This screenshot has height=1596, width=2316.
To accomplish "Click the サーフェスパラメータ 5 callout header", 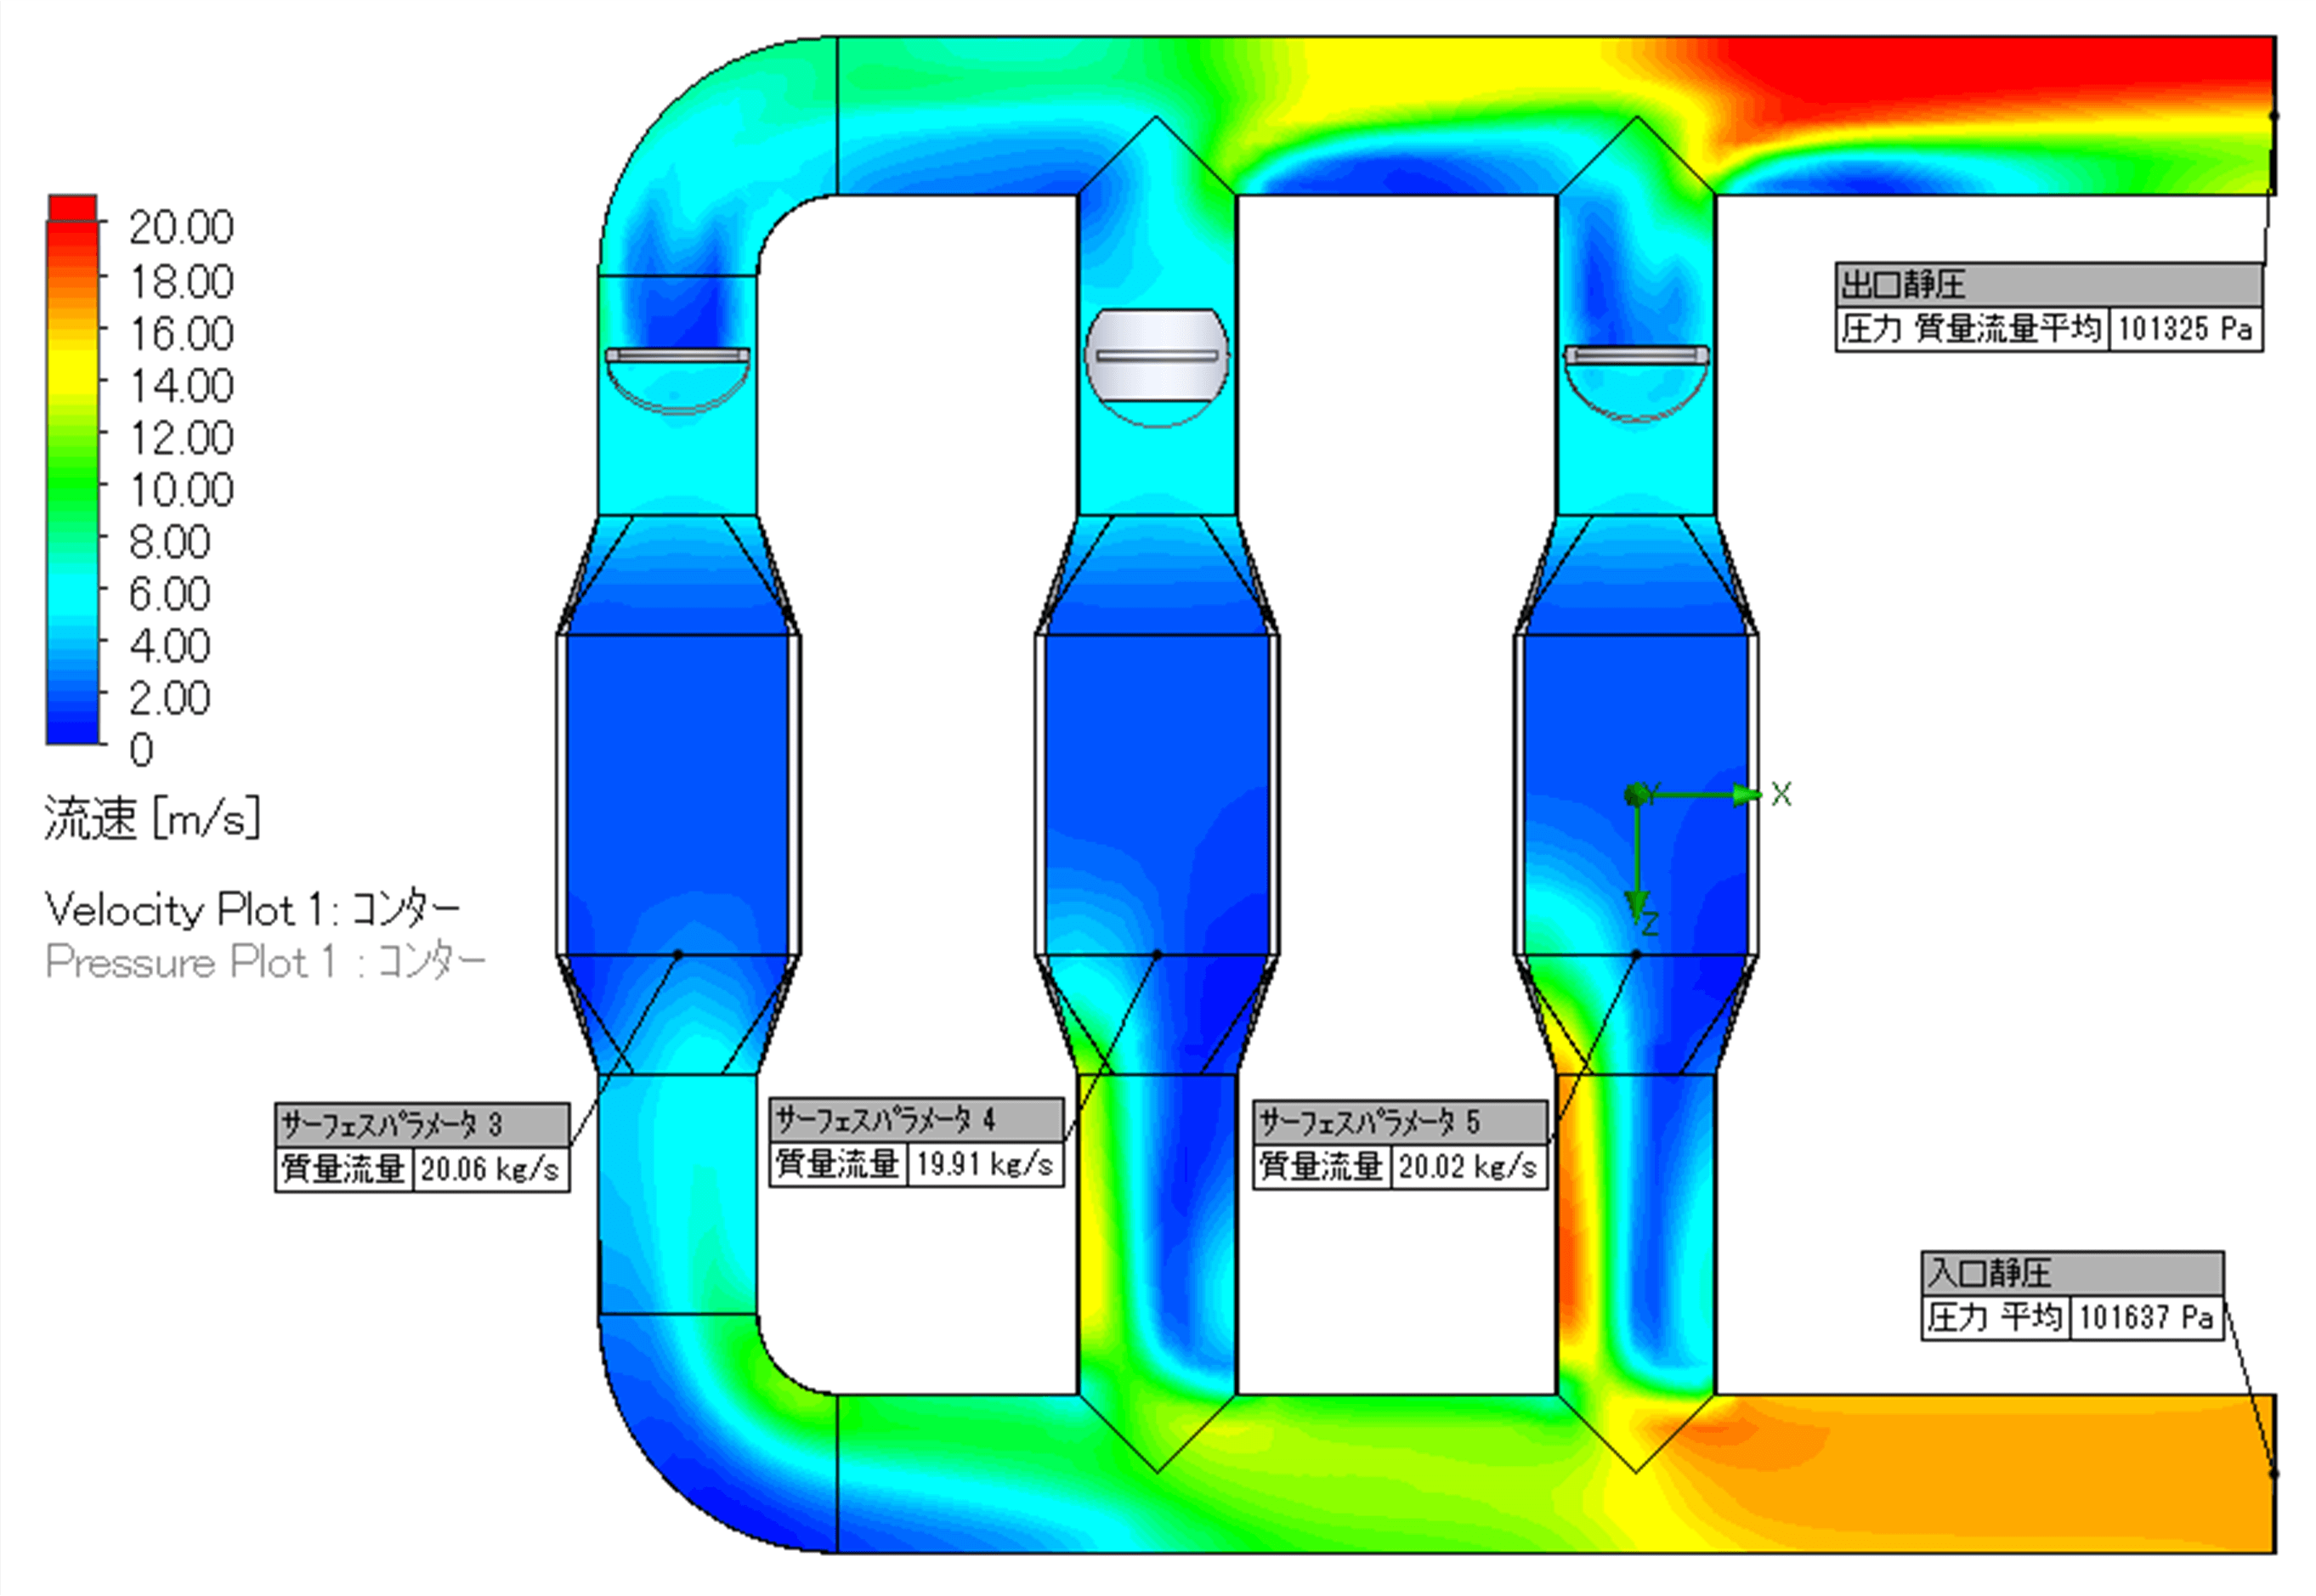I will (1400, 1122).
